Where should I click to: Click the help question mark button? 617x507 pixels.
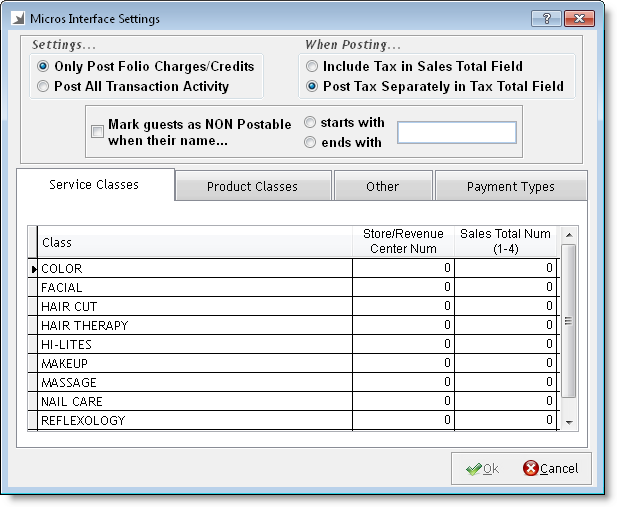click(x=546, y=18)
